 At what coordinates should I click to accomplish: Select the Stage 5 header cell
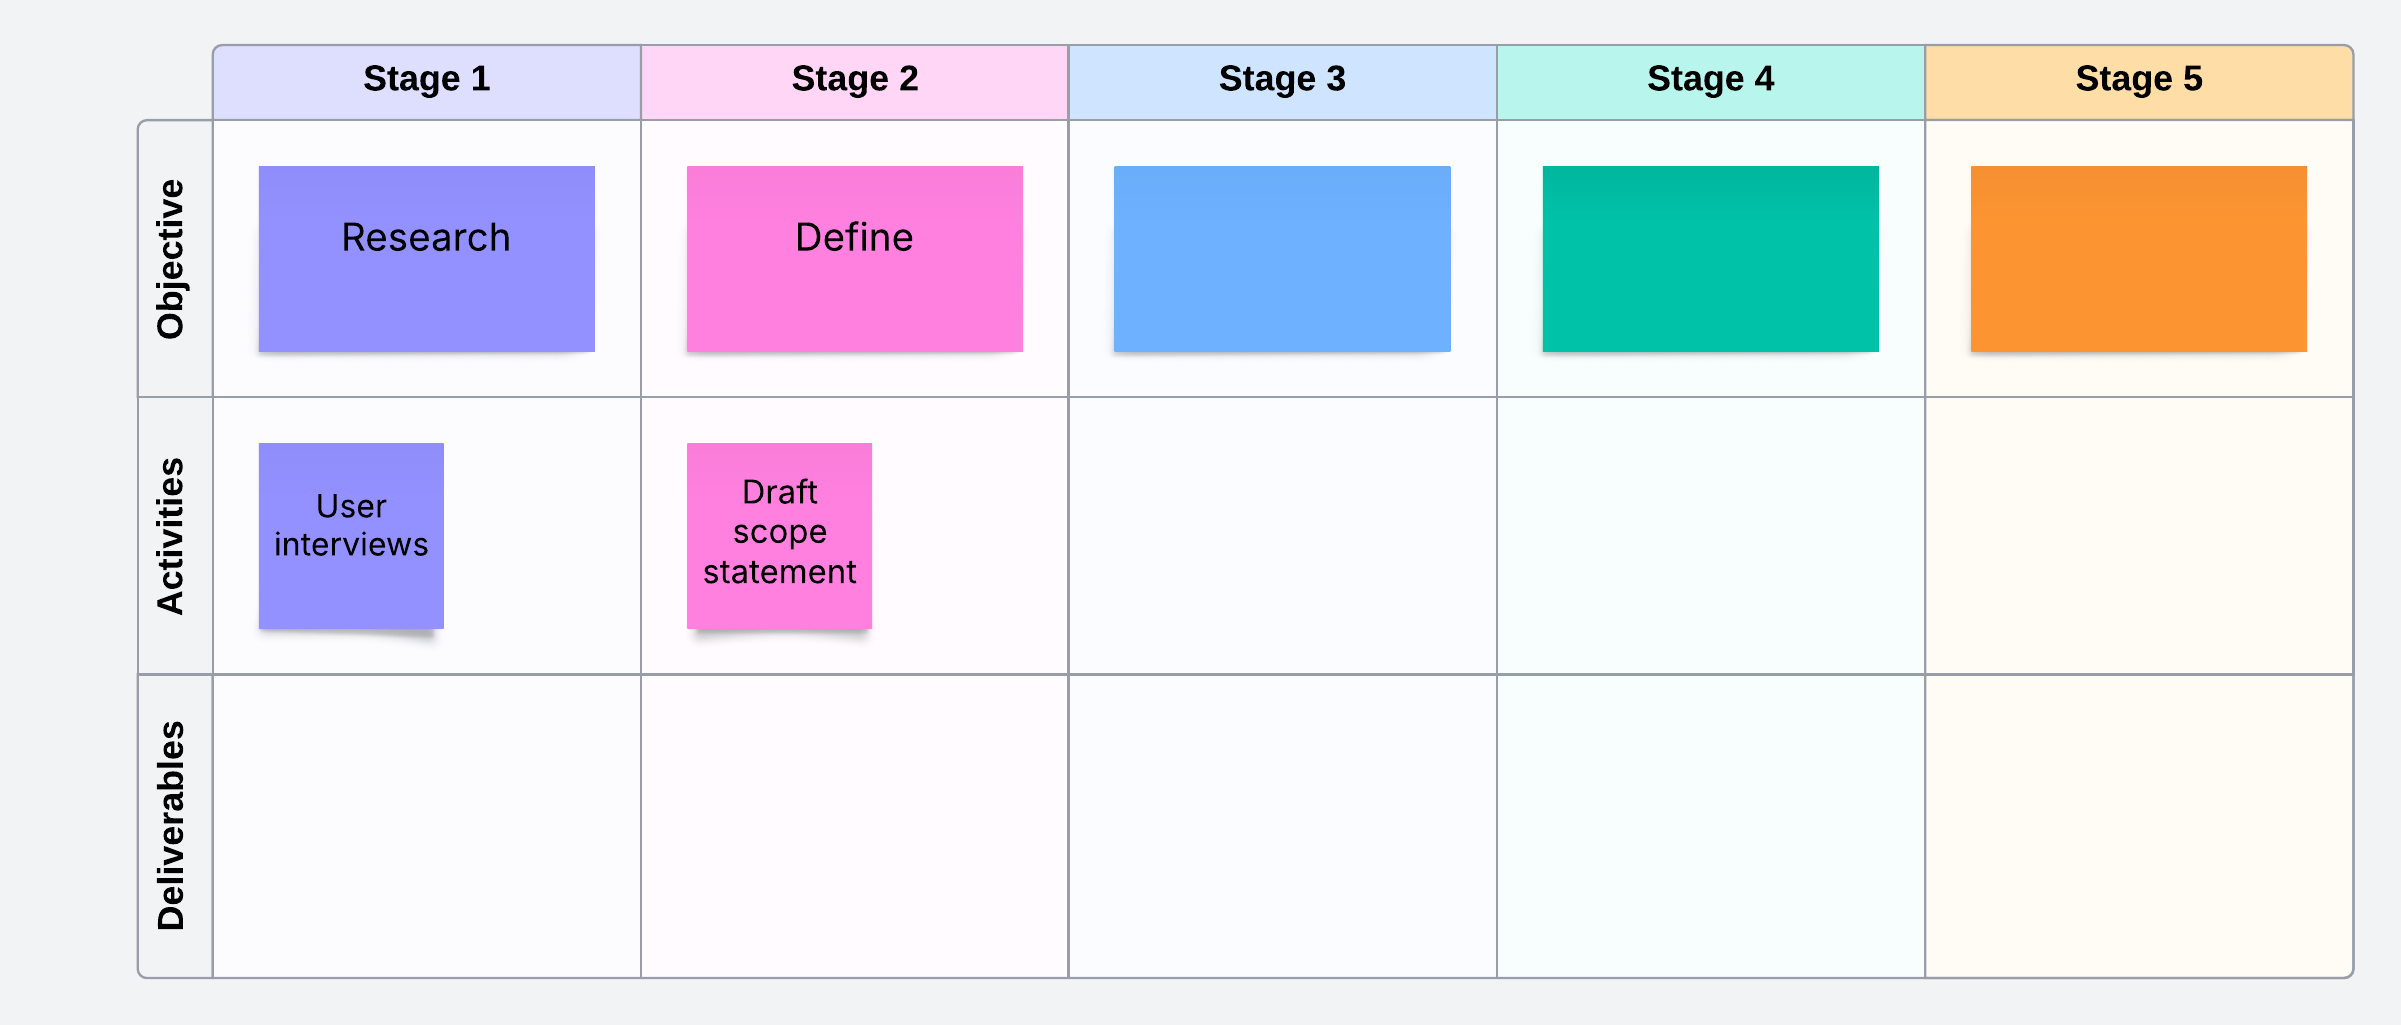tap(2138, 80)
